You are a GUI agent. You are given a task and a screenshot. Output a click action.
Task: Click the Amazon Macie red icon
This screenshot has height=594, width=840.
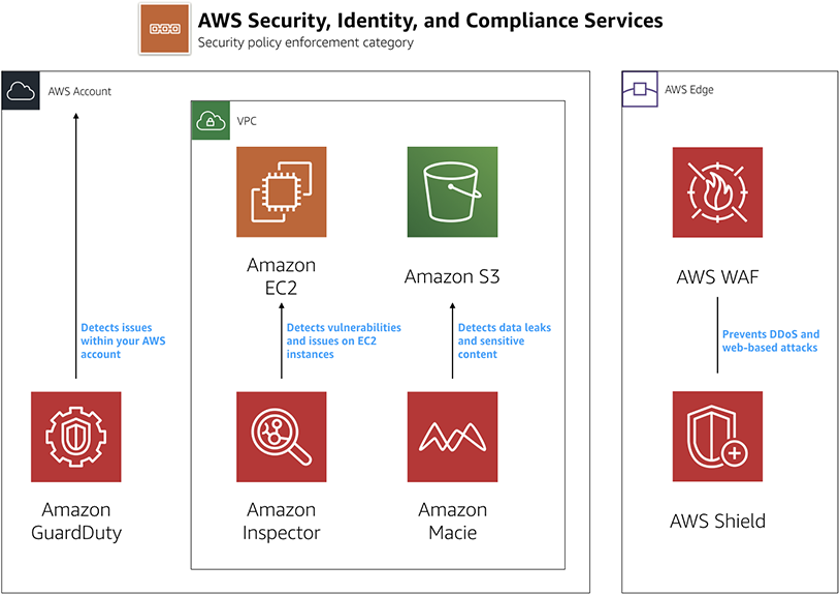452,436
